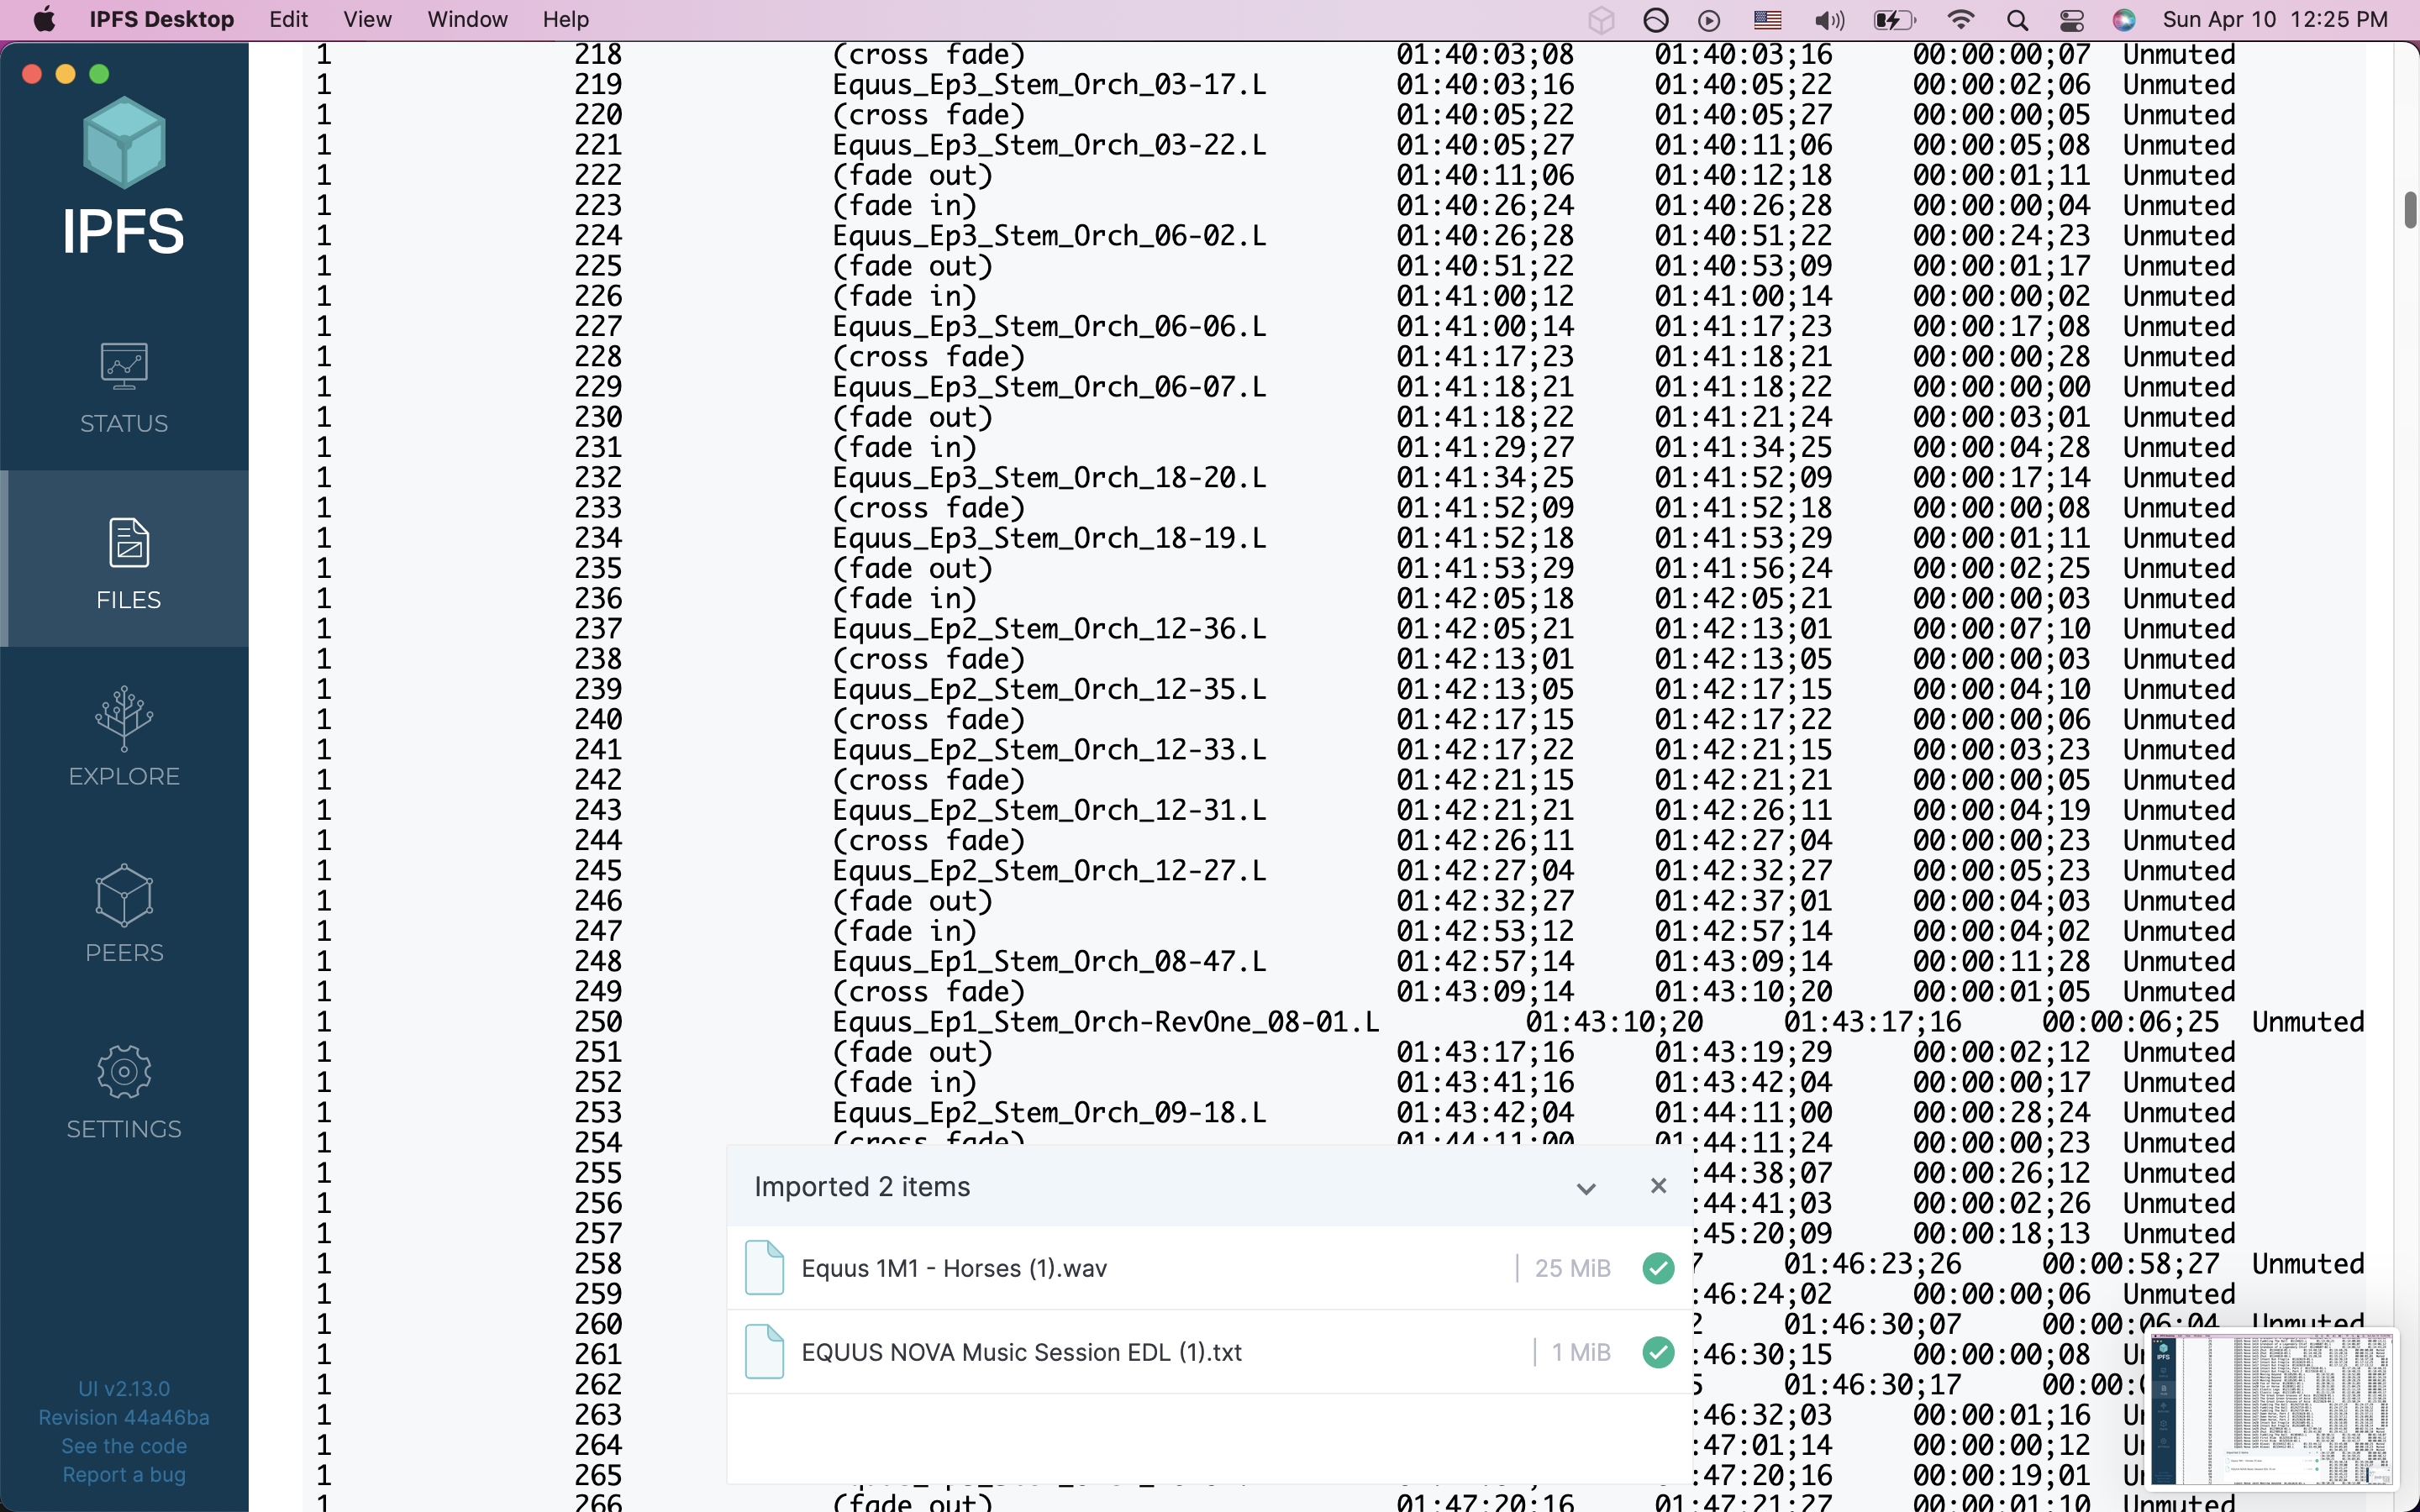
Task: Select the Files sidebar icon
Action: tap(128, 543)
